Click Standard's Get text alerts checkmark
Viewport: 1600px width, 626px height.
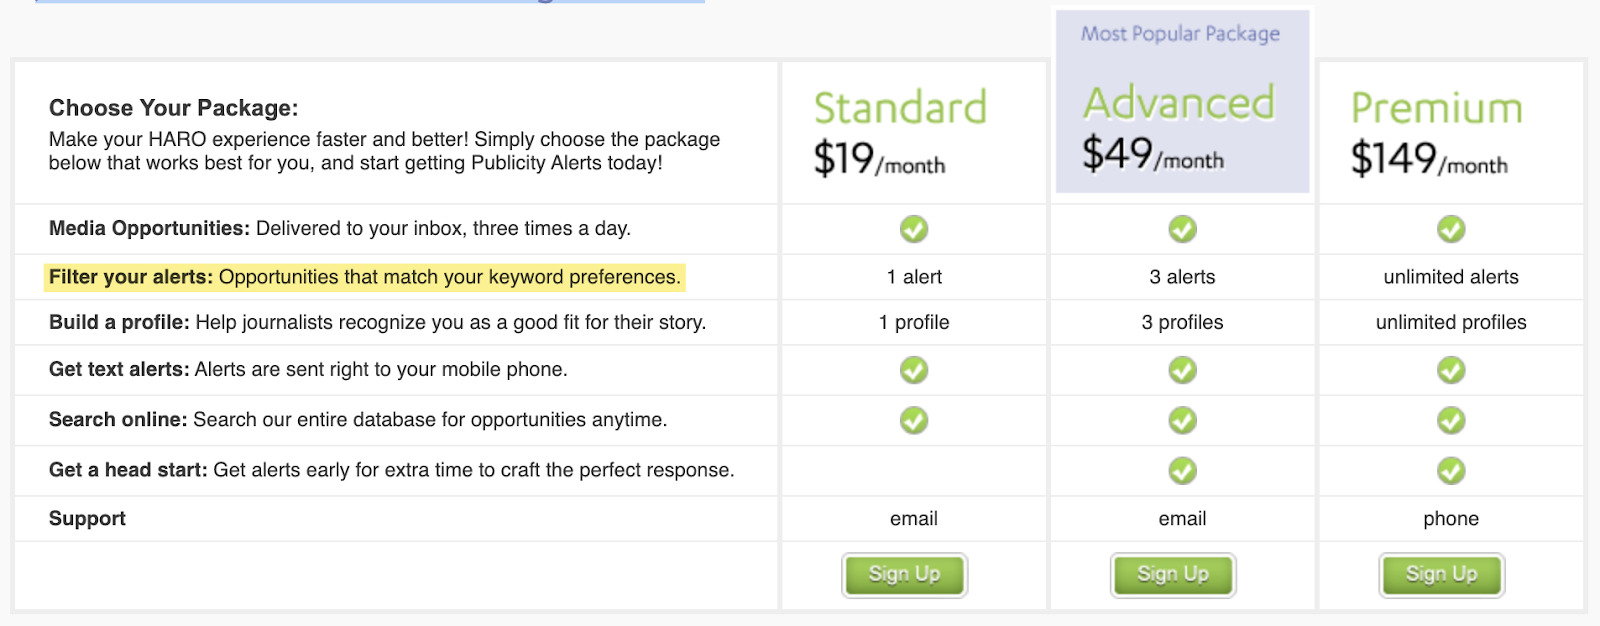(913, 370)
